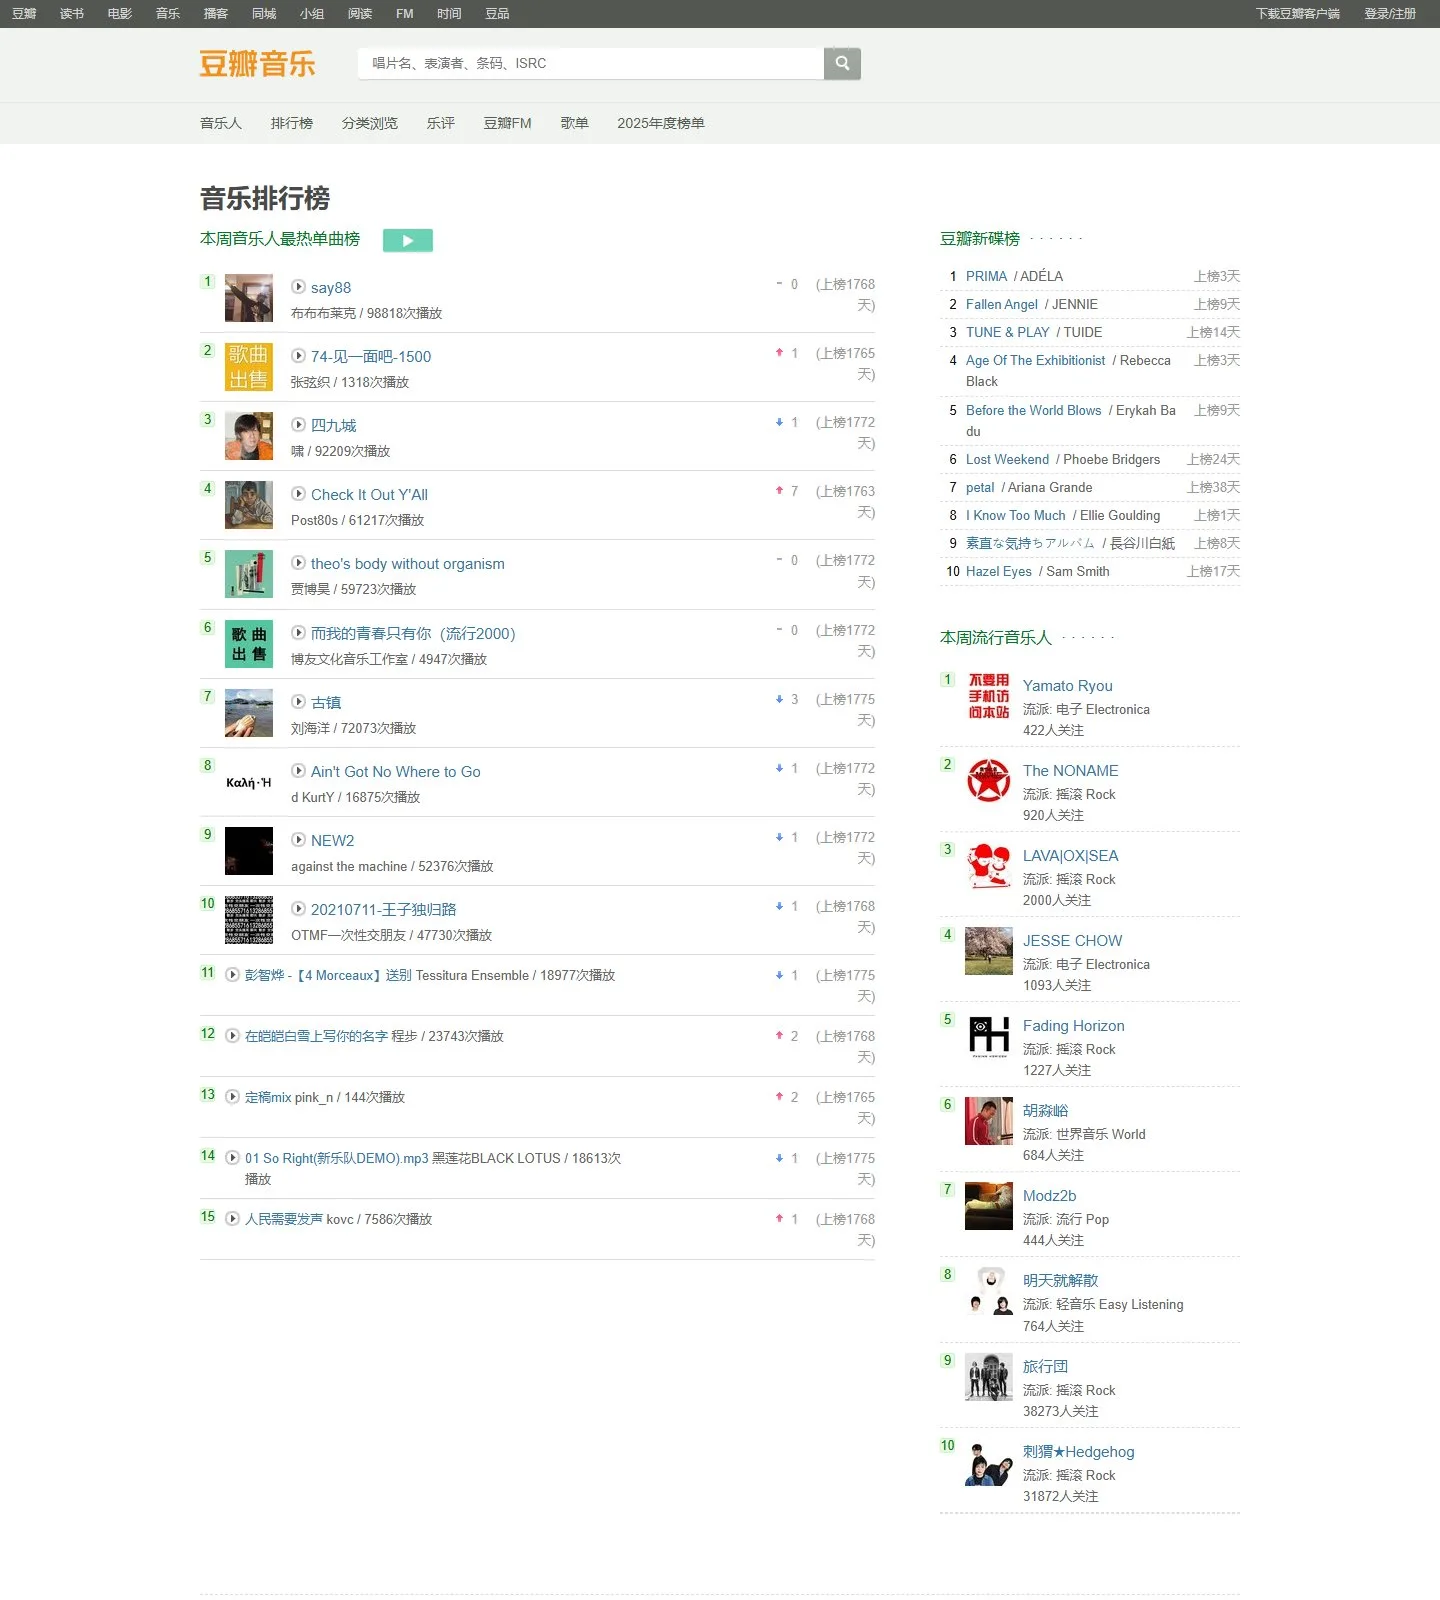Screen dimensions: 1440x1600
Task: Click 下载豆瓣客户端 link
Action: click(x=1298, y=14)
